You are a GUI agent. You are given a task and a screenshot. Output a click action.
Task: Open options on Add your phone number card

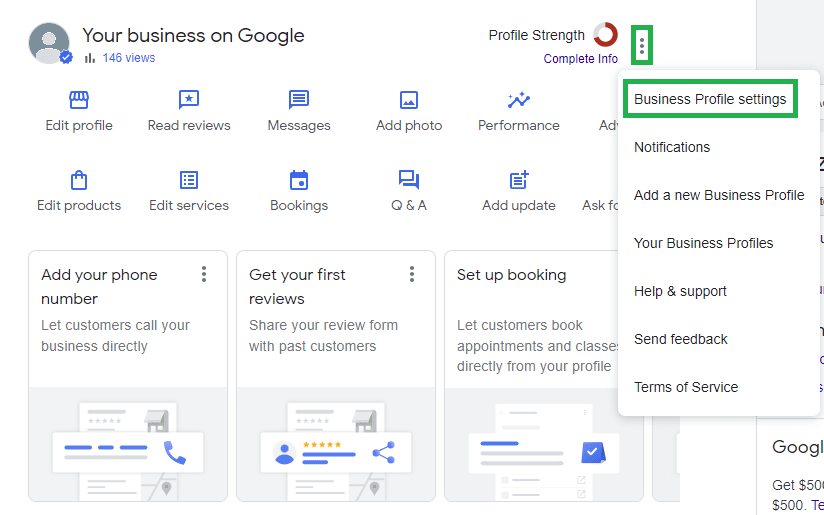click(x=204, y=274)
